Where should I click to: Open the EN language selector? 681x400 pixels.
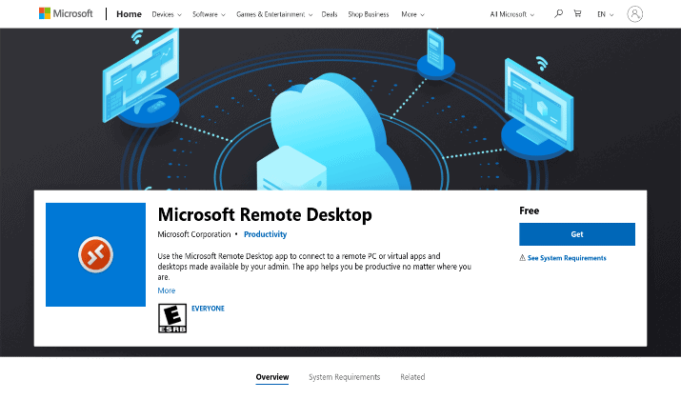click(x=605, y=14)
